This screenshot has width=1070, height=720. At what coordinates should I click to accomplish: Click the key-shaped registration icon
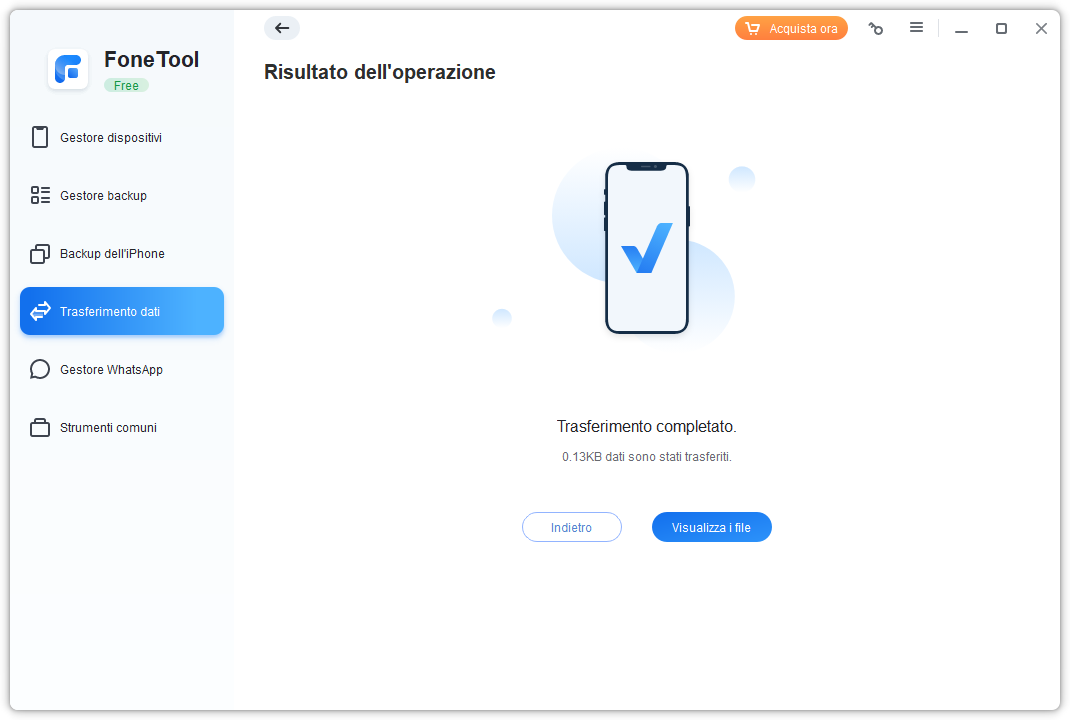point(876,29)
